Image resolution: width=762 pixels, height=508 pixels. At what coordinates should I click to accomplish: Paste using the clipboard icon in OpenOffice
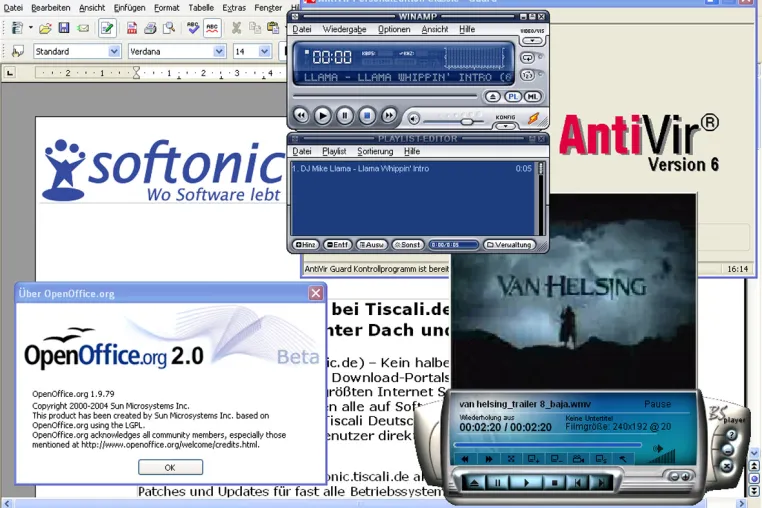[273, 28]
